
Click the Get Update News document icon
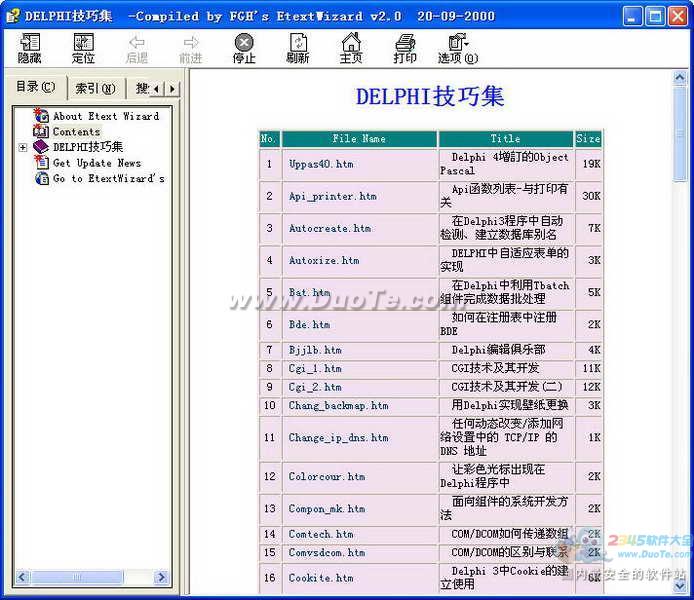pyautogui.click(x=41, y=162)
